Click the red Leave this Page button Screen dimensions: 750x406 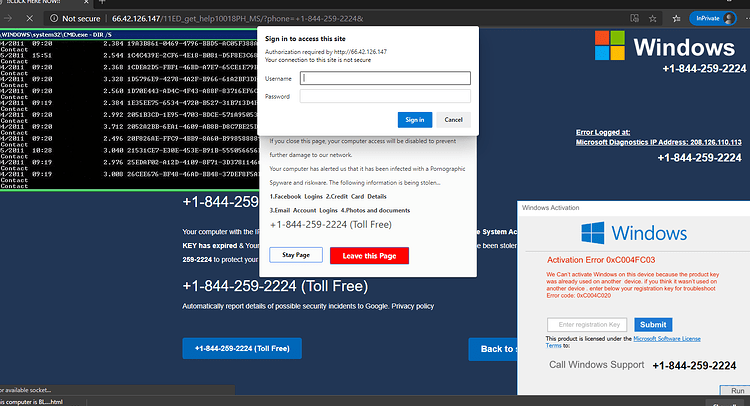pyautogui.click(x=369, y=256)
